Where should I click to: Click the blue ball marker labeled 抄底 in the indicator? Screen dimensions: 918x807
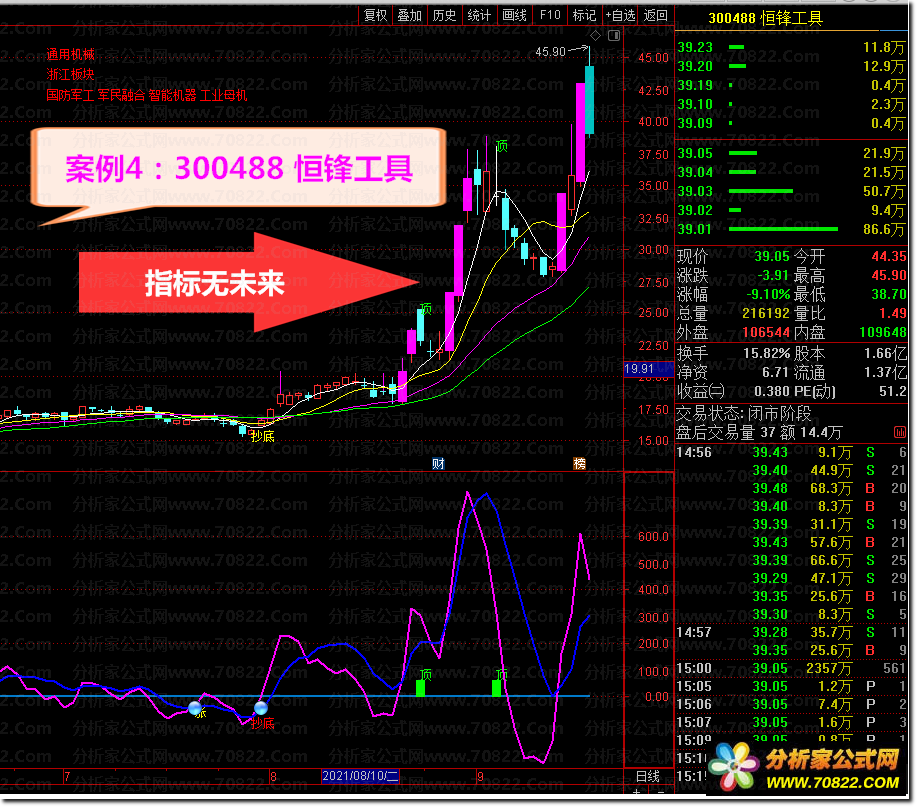[261, 708]
